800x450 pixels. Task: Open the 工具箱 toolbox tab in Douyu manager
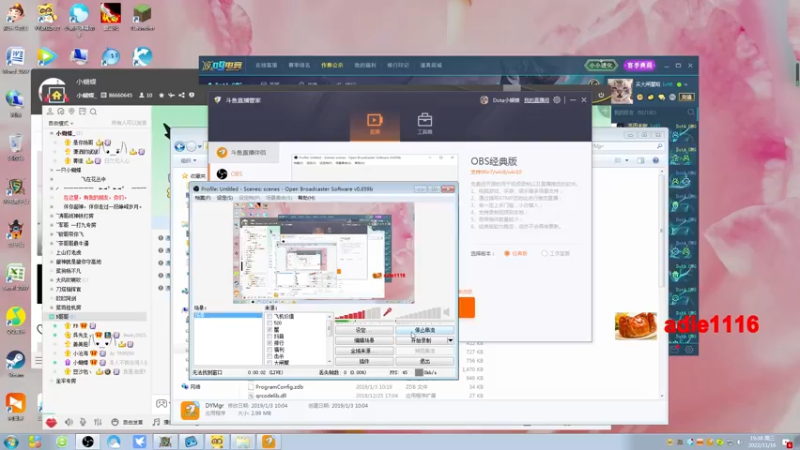[424, 124]
